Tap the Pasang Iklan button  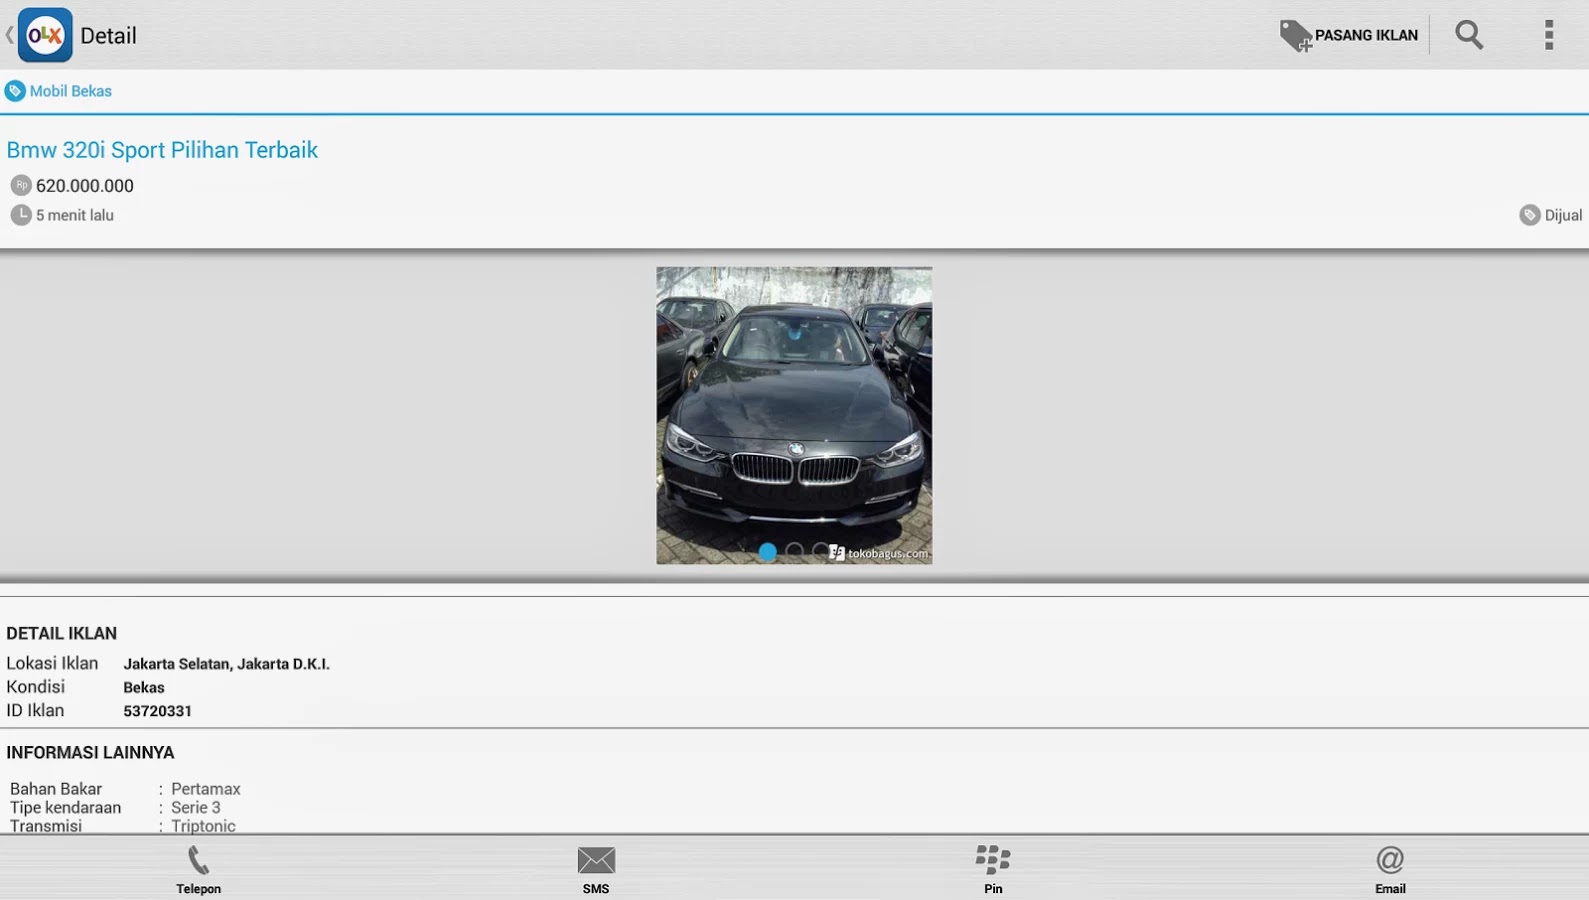coord(1349,35)
